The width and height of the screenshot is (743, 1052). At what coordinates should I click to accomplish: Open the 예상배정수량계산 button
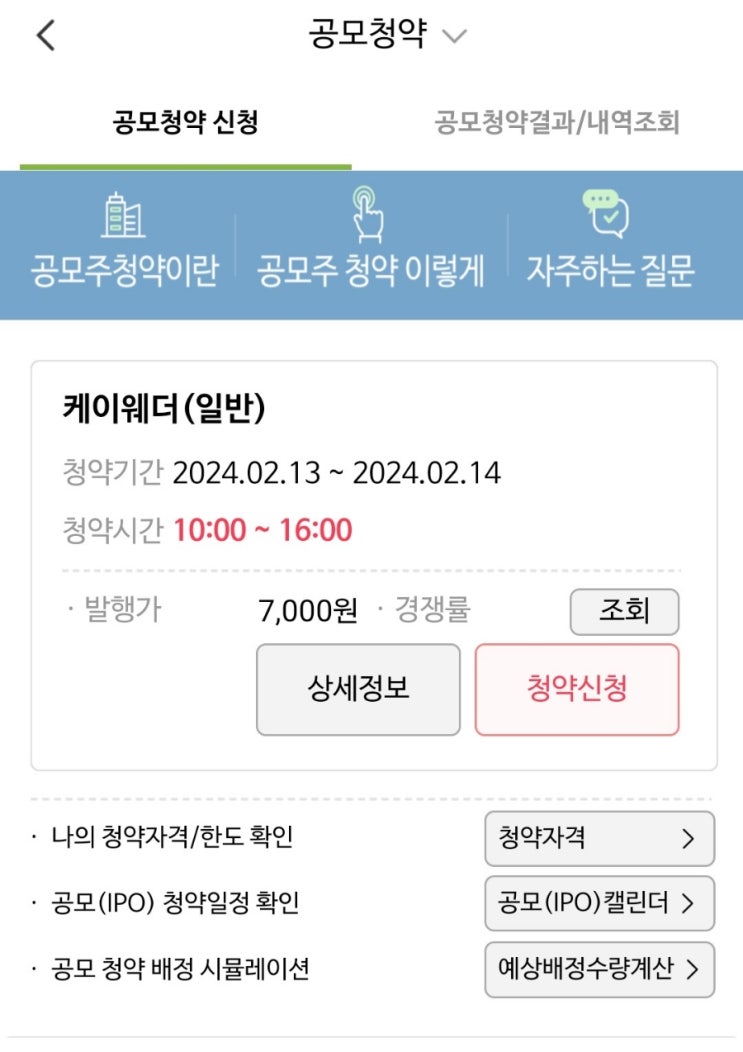click(599, 969)
